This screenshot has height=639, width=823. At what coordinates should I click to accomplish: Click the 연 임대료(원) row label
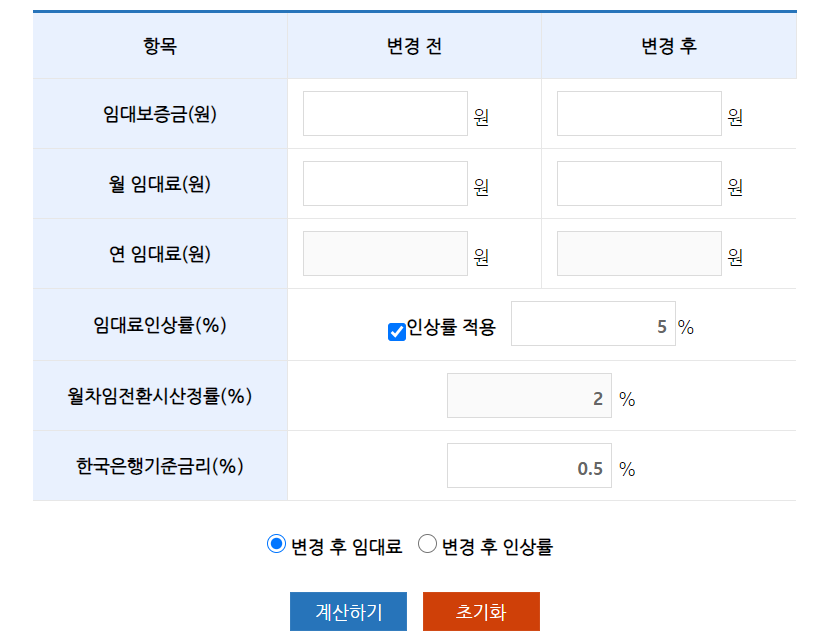coord(160,254)
